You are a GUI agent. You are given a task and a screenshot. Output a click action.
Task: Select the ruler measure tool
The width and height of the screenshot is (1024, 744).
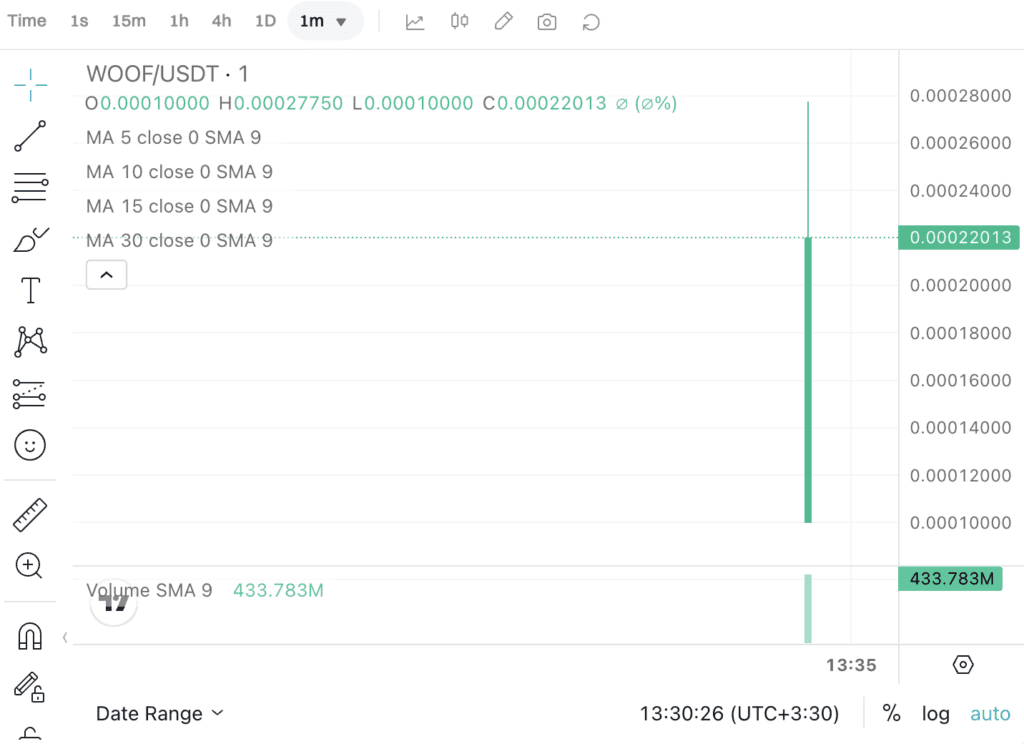pyautogui.click(x=30, y=515)
